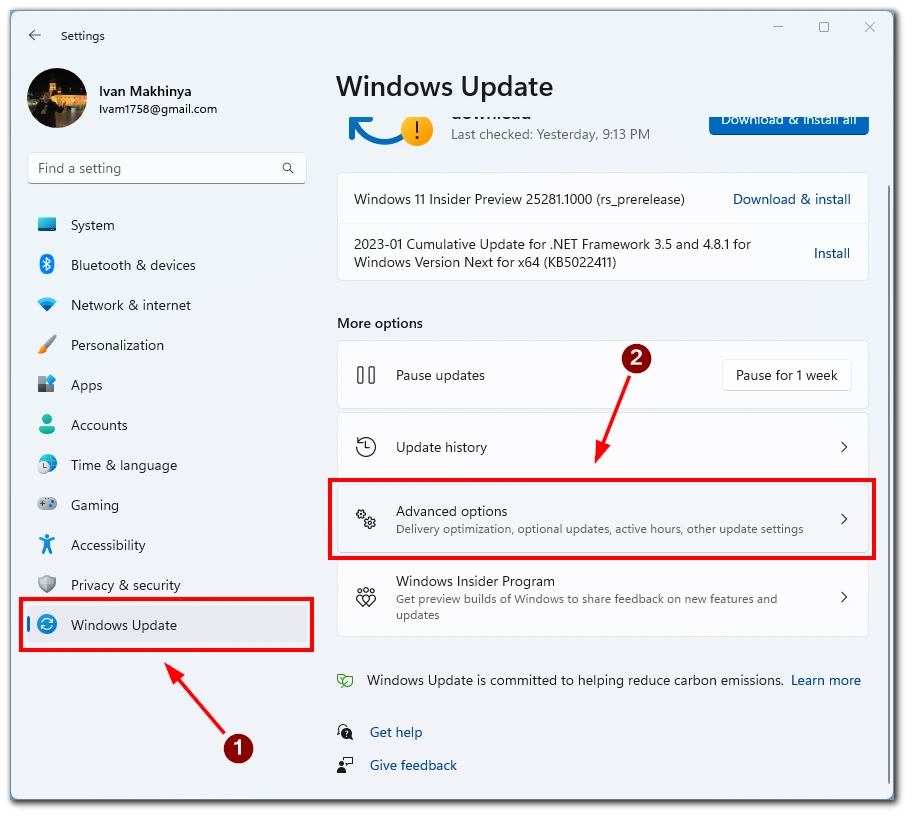
Task: Click the Windows Update sync icon
Action: coord(47,624)
